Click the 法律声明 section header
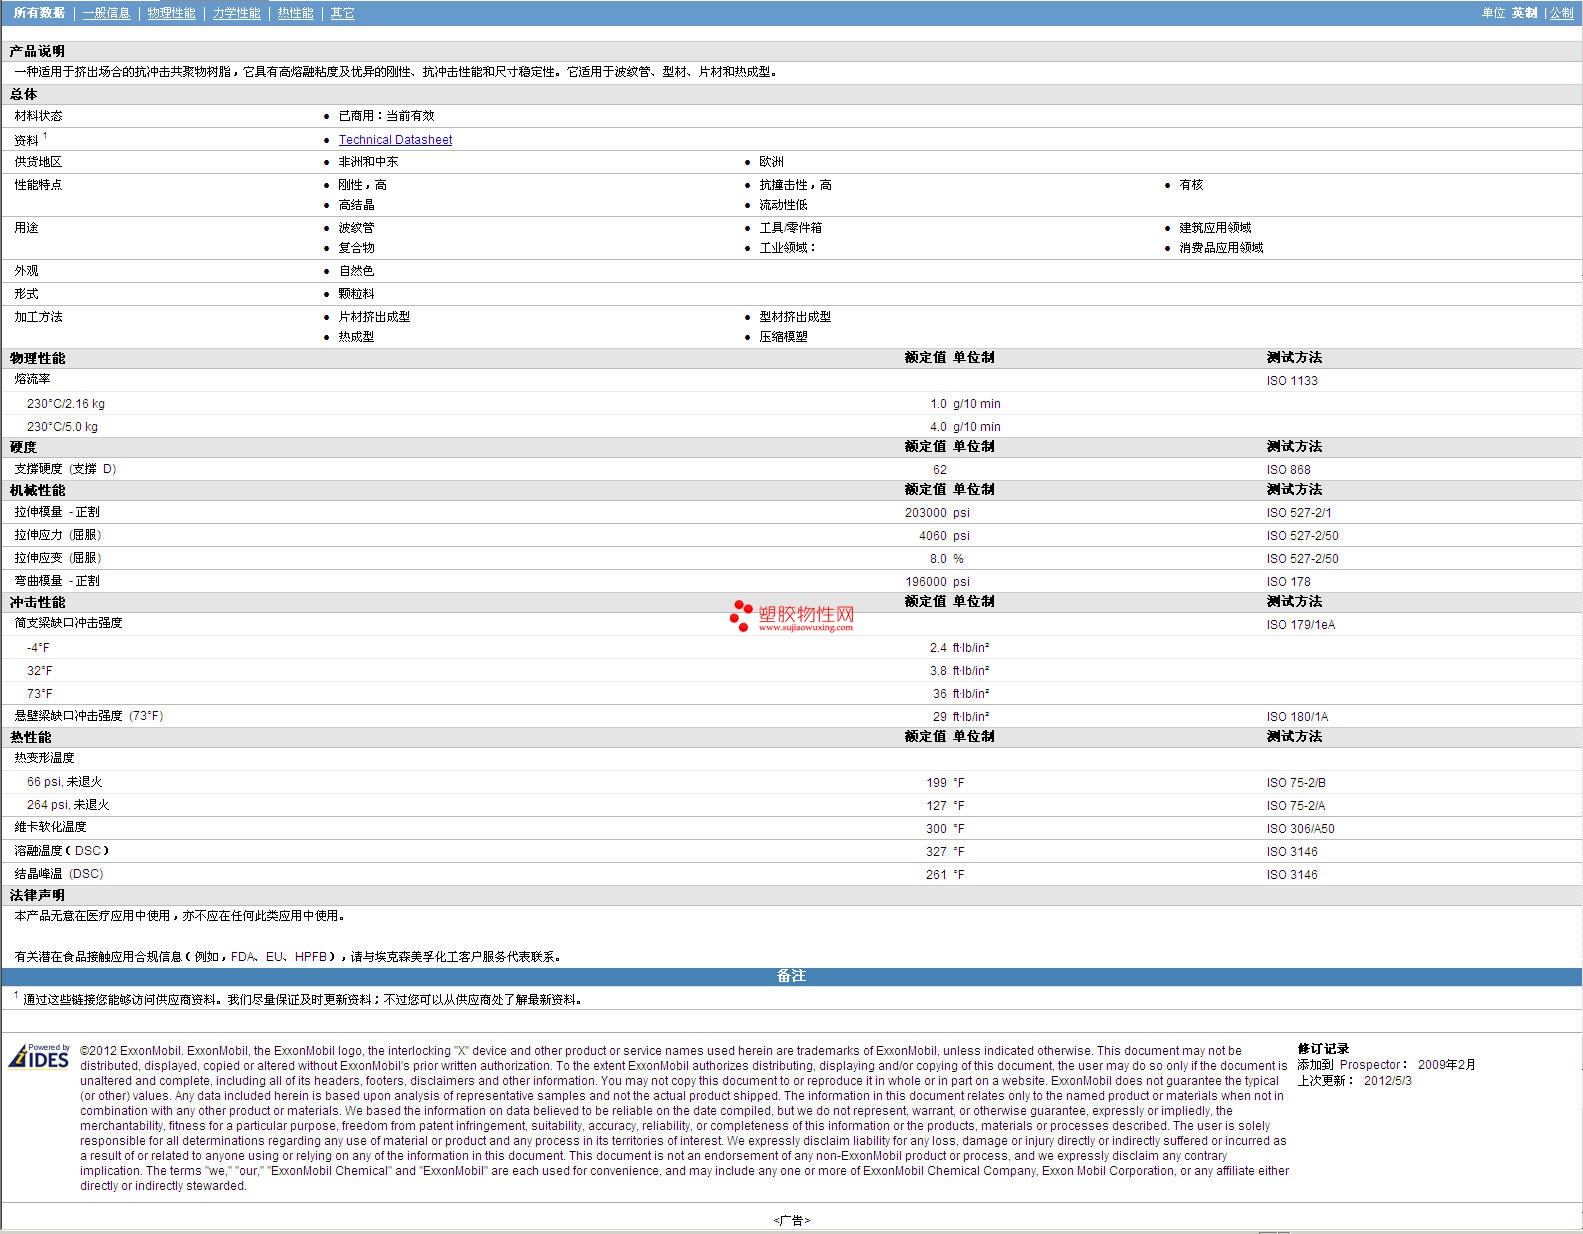Image resolution: width=1583 pixels, height=1234 pixels. pos(37,895)
